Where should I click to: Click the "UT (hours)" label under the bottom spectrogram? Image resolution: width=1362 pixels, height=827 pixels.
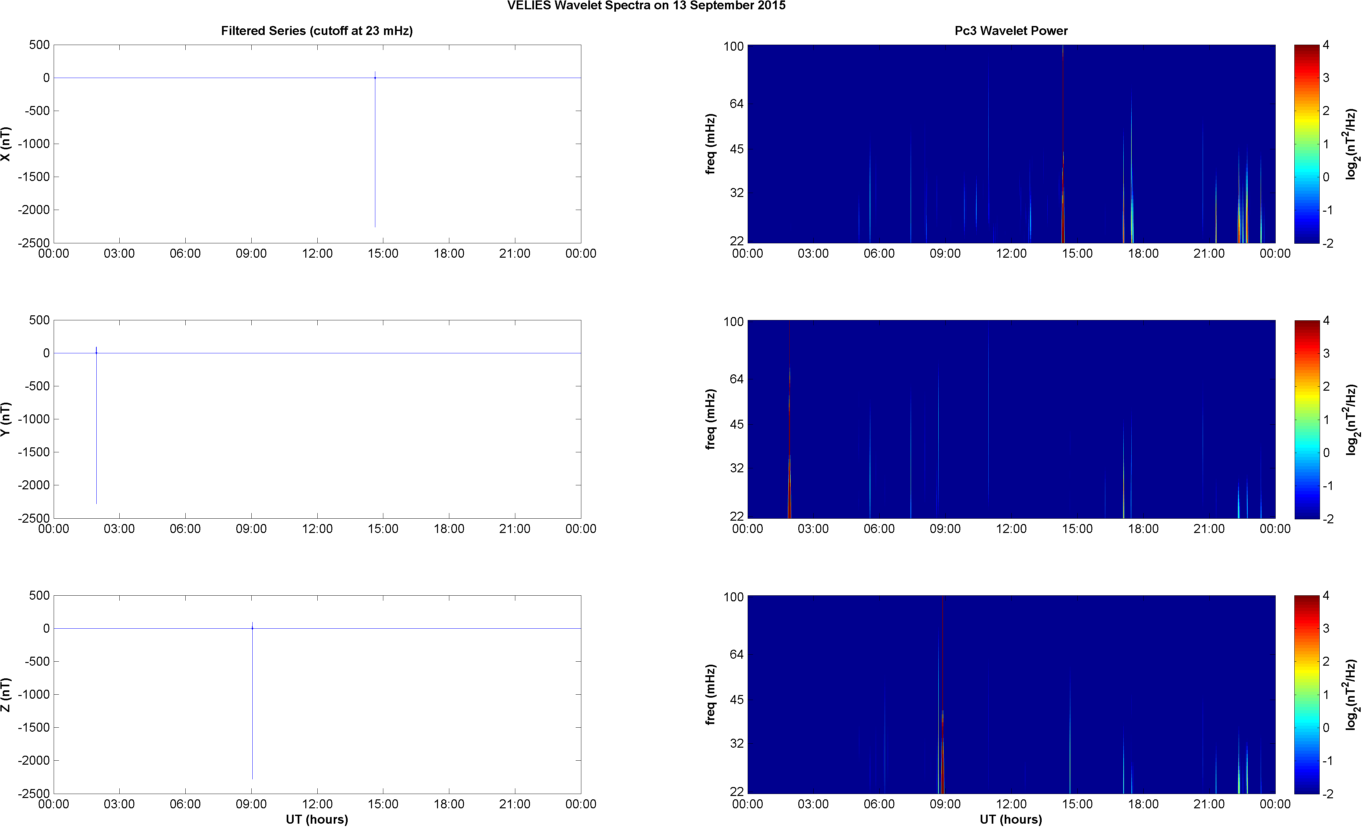[x=1011, y=819]
